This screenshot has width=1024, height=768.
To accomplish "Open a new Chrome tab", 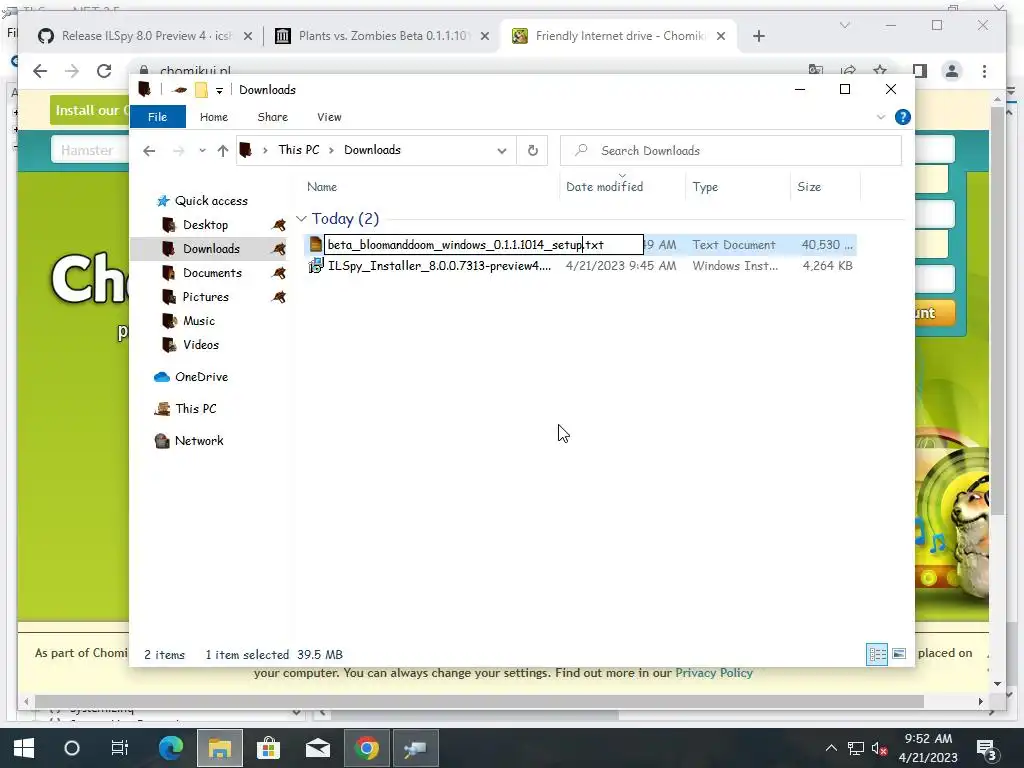I will point(758,36).
